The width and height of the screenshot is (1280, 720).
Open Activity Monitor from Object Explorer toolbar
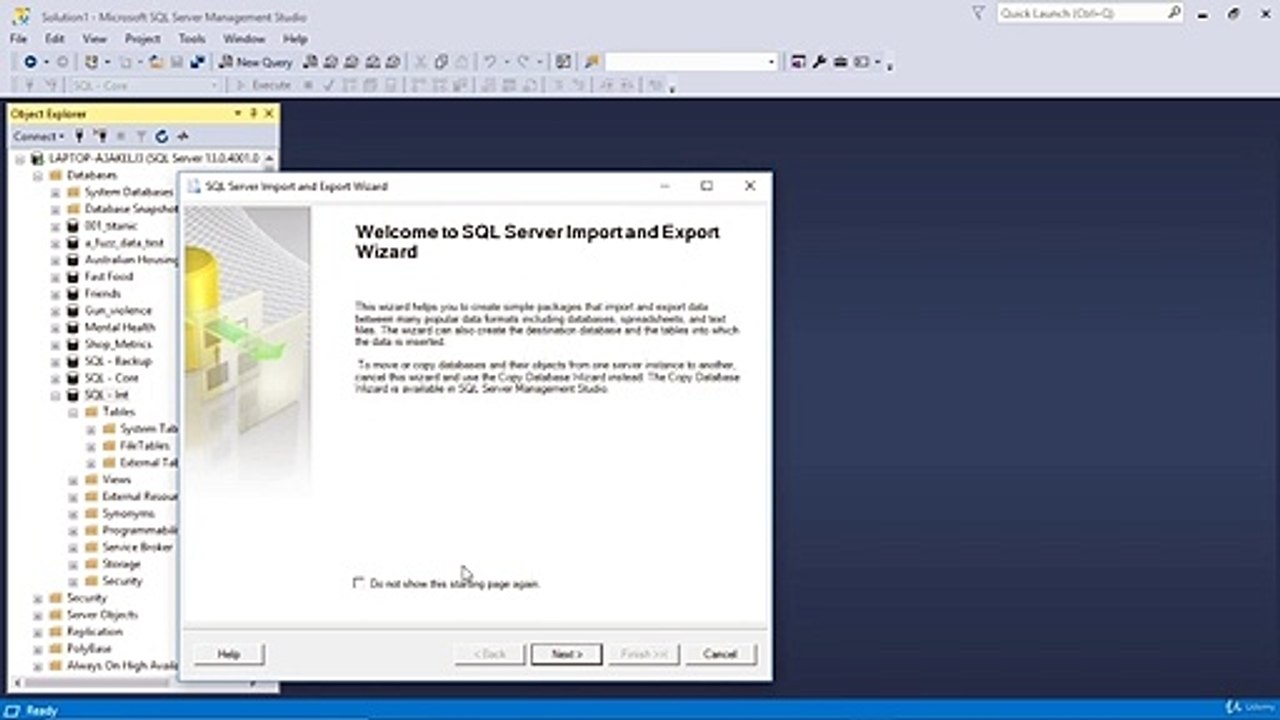tap(182, 136)
